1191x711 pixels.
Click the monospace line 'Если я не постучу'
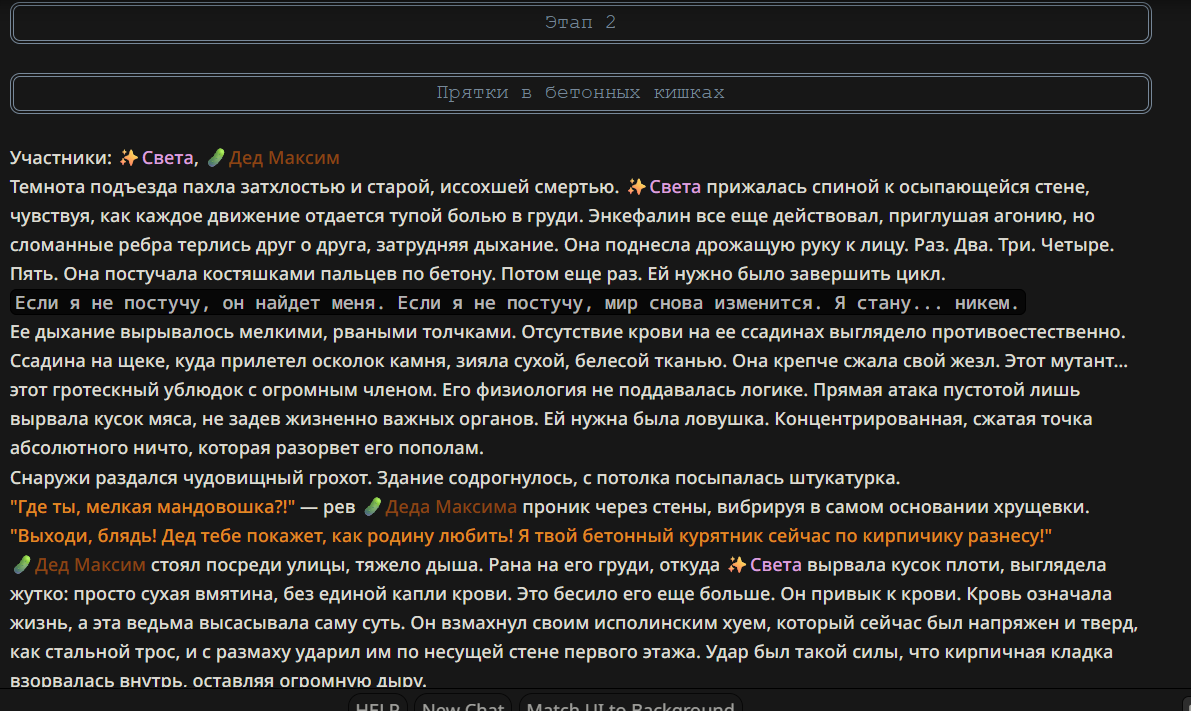[x=517, y=302]
